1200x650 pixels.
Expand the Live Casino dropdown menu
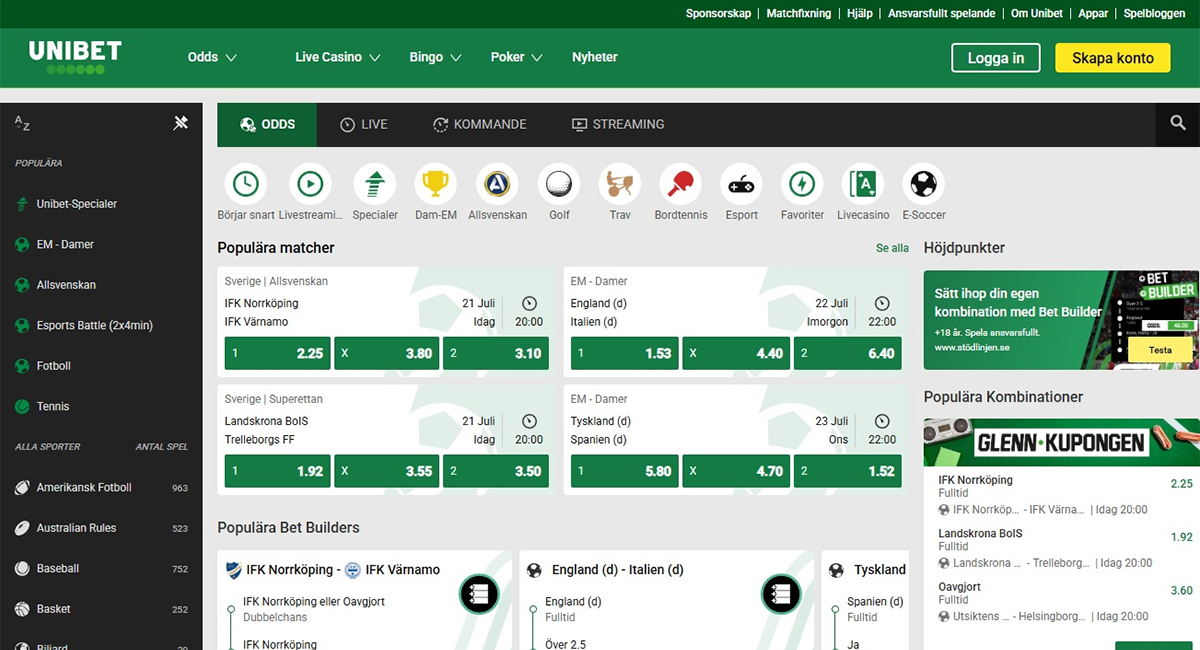coord(338,57)
